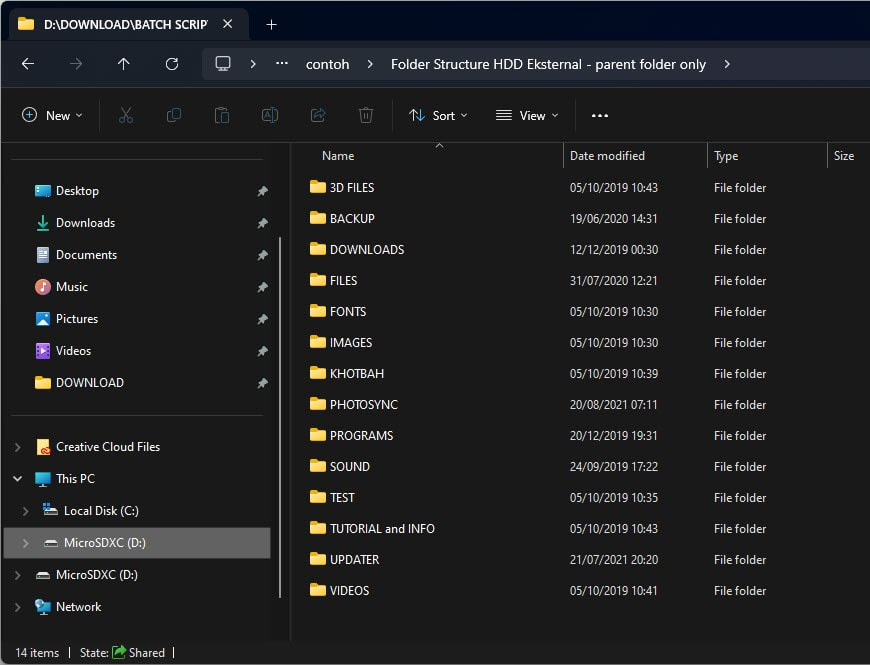Click chevron after the monitor icon in address bar
This screenshot has height=665, width=870.
tap(253, 64)
